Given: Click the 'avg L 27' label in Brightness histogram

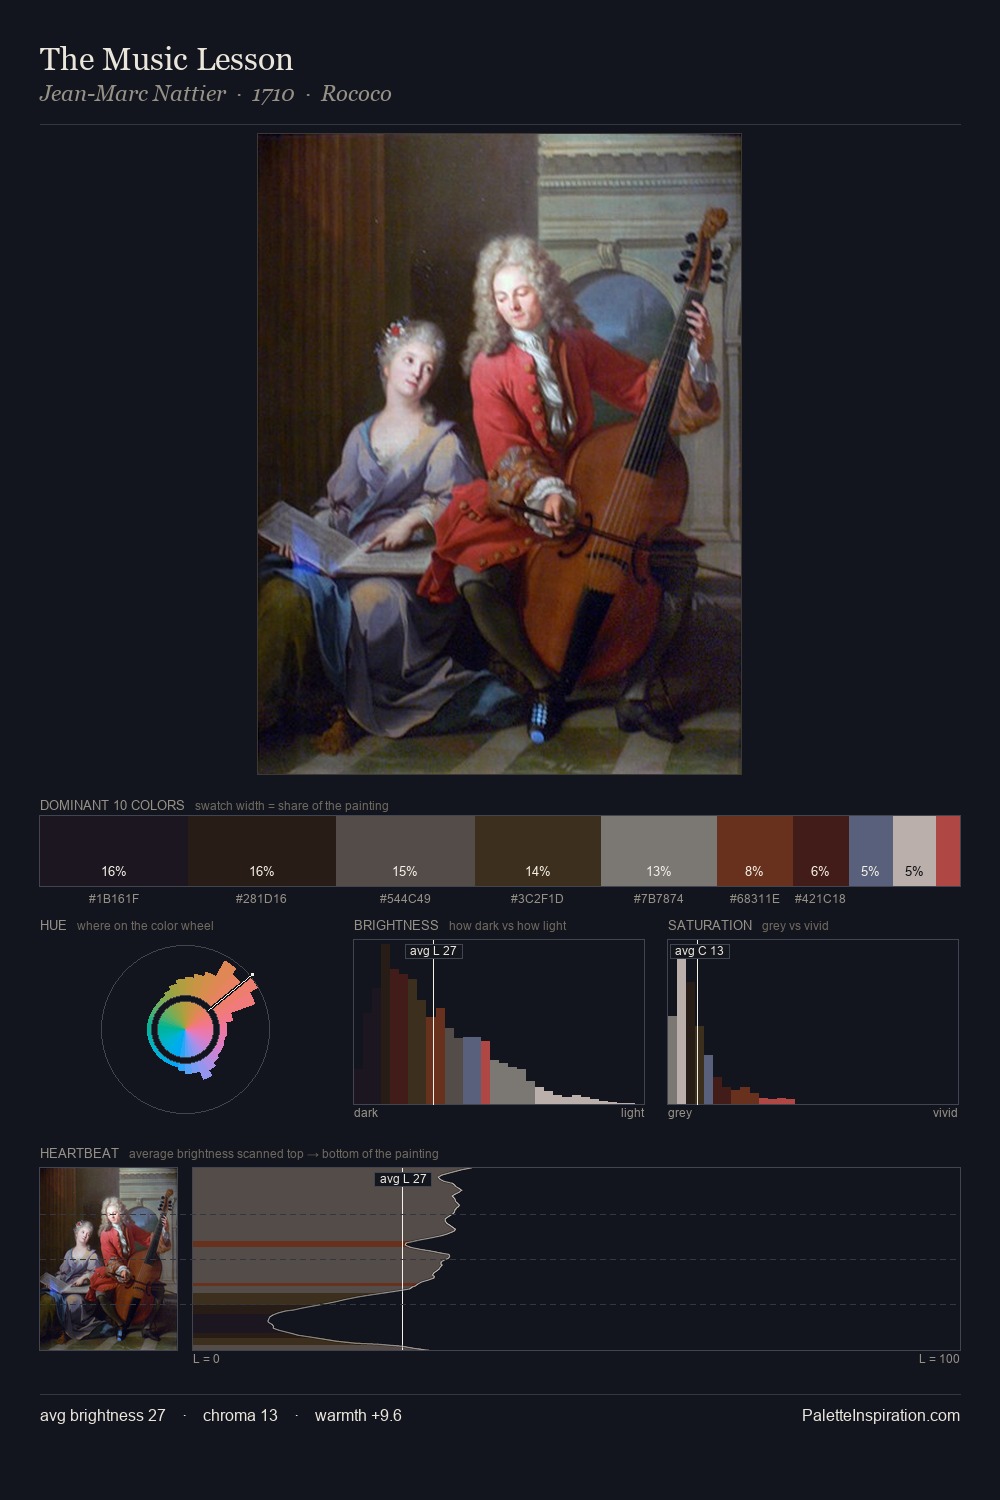Looking at the screenshot, I should point(433,951).
